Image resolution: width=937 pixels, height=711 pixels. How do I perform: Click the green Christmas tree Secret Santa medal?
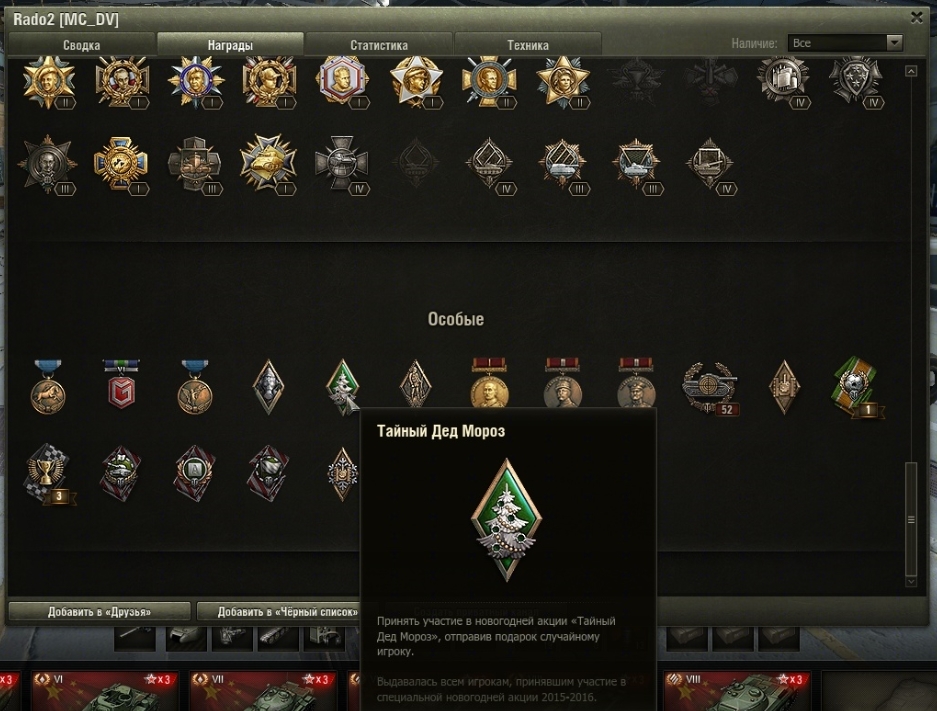(x=342, y=387)
